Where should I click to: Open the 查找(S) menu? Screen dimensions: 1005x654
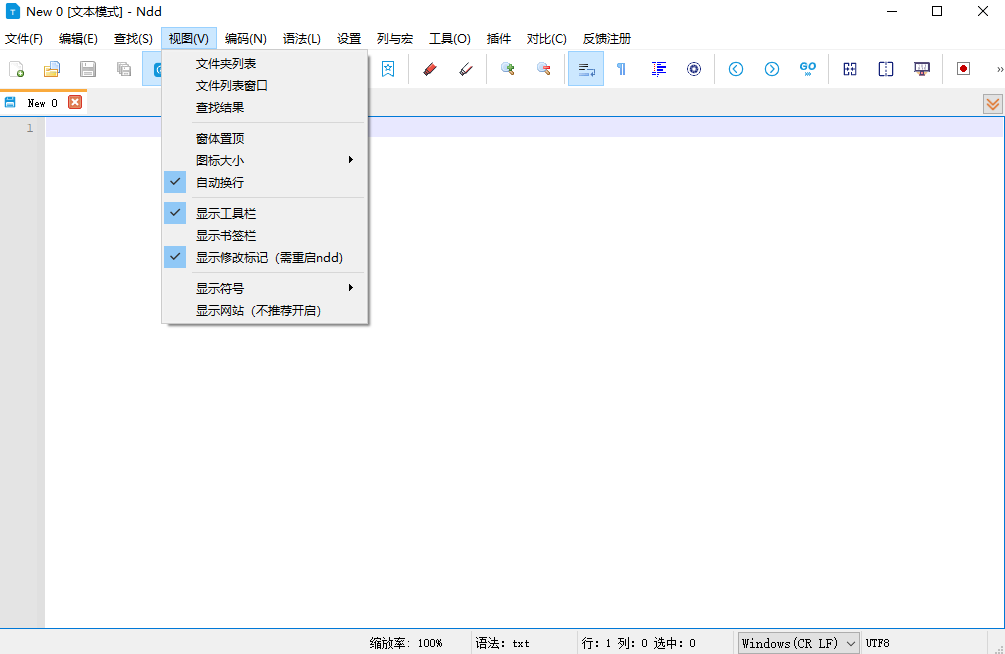pyautogui.click(x=133, y=38)
